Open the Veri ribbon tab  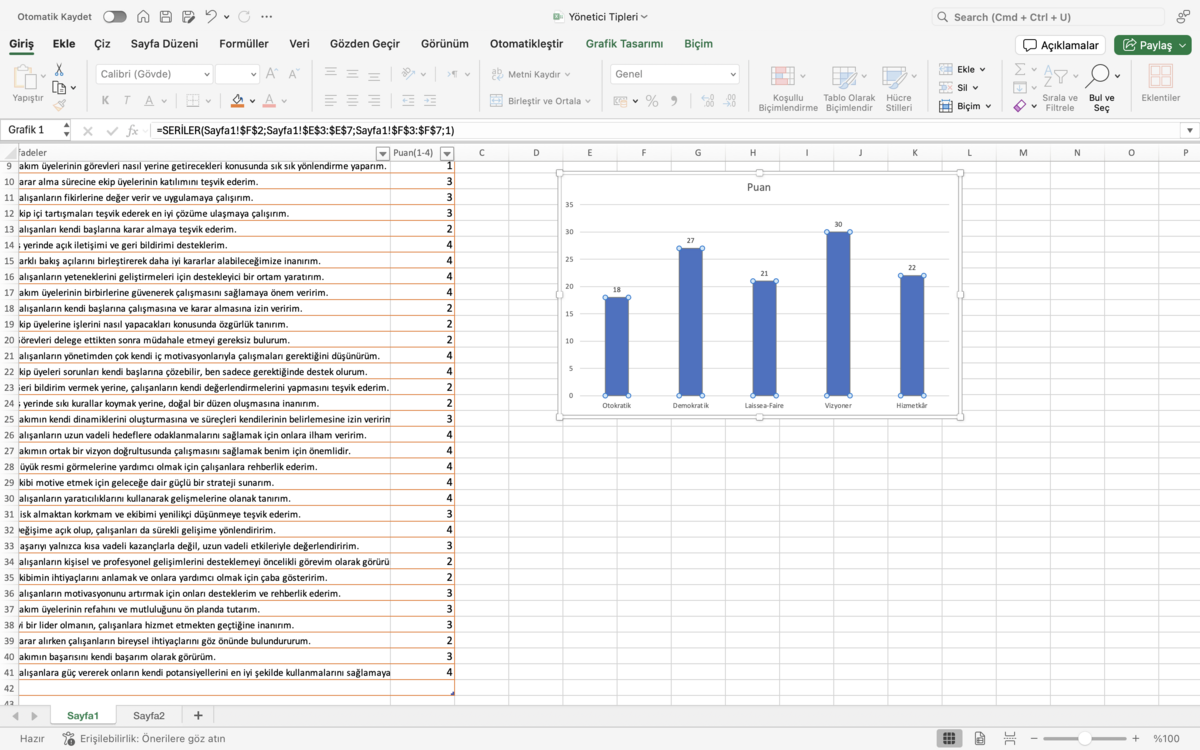299,44
